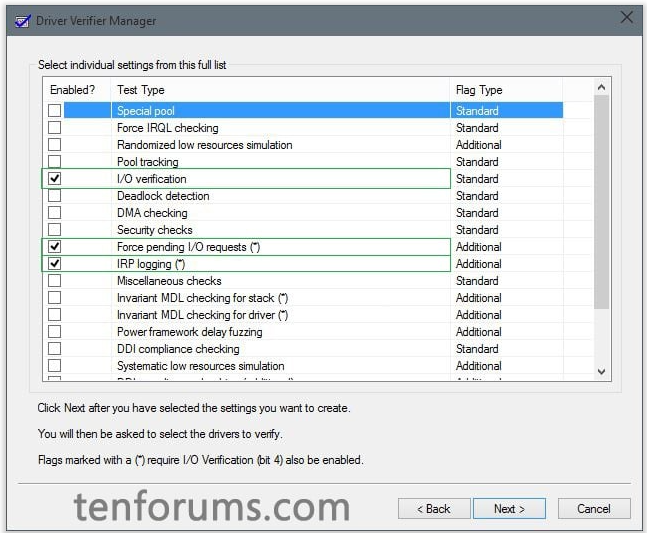Enable the Security checks checkbox
647x533 pixels.
[54, 229]
